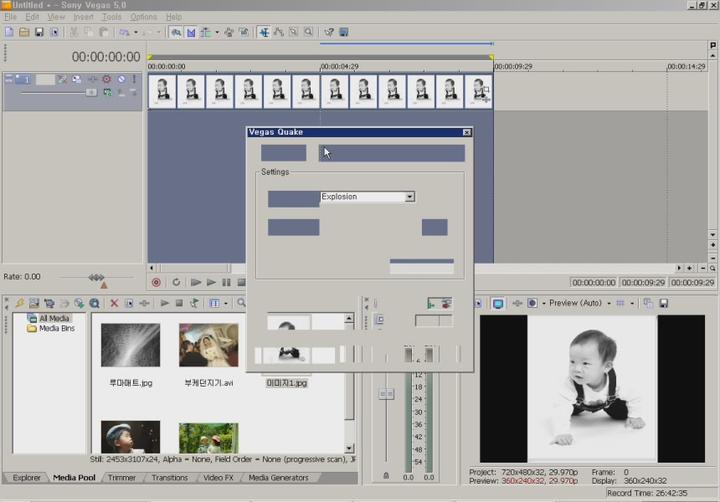Click Play in the transport bar
This screenshot has width=720, height=502.
point(211,282)
